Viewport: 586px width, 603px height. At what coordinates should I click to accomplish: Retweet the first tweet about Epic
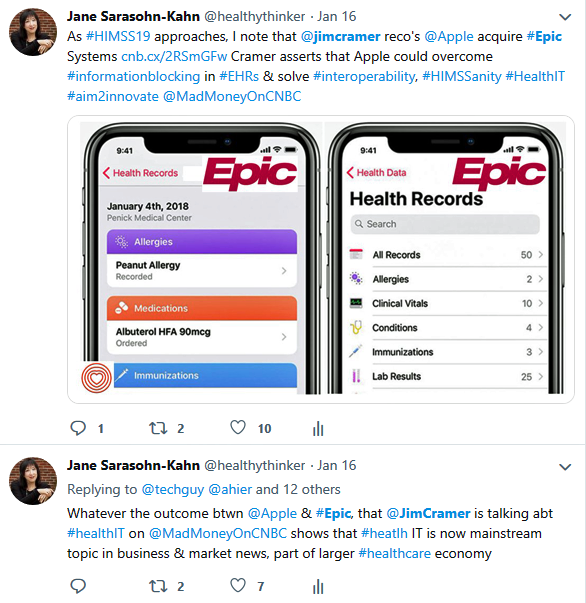158,428
